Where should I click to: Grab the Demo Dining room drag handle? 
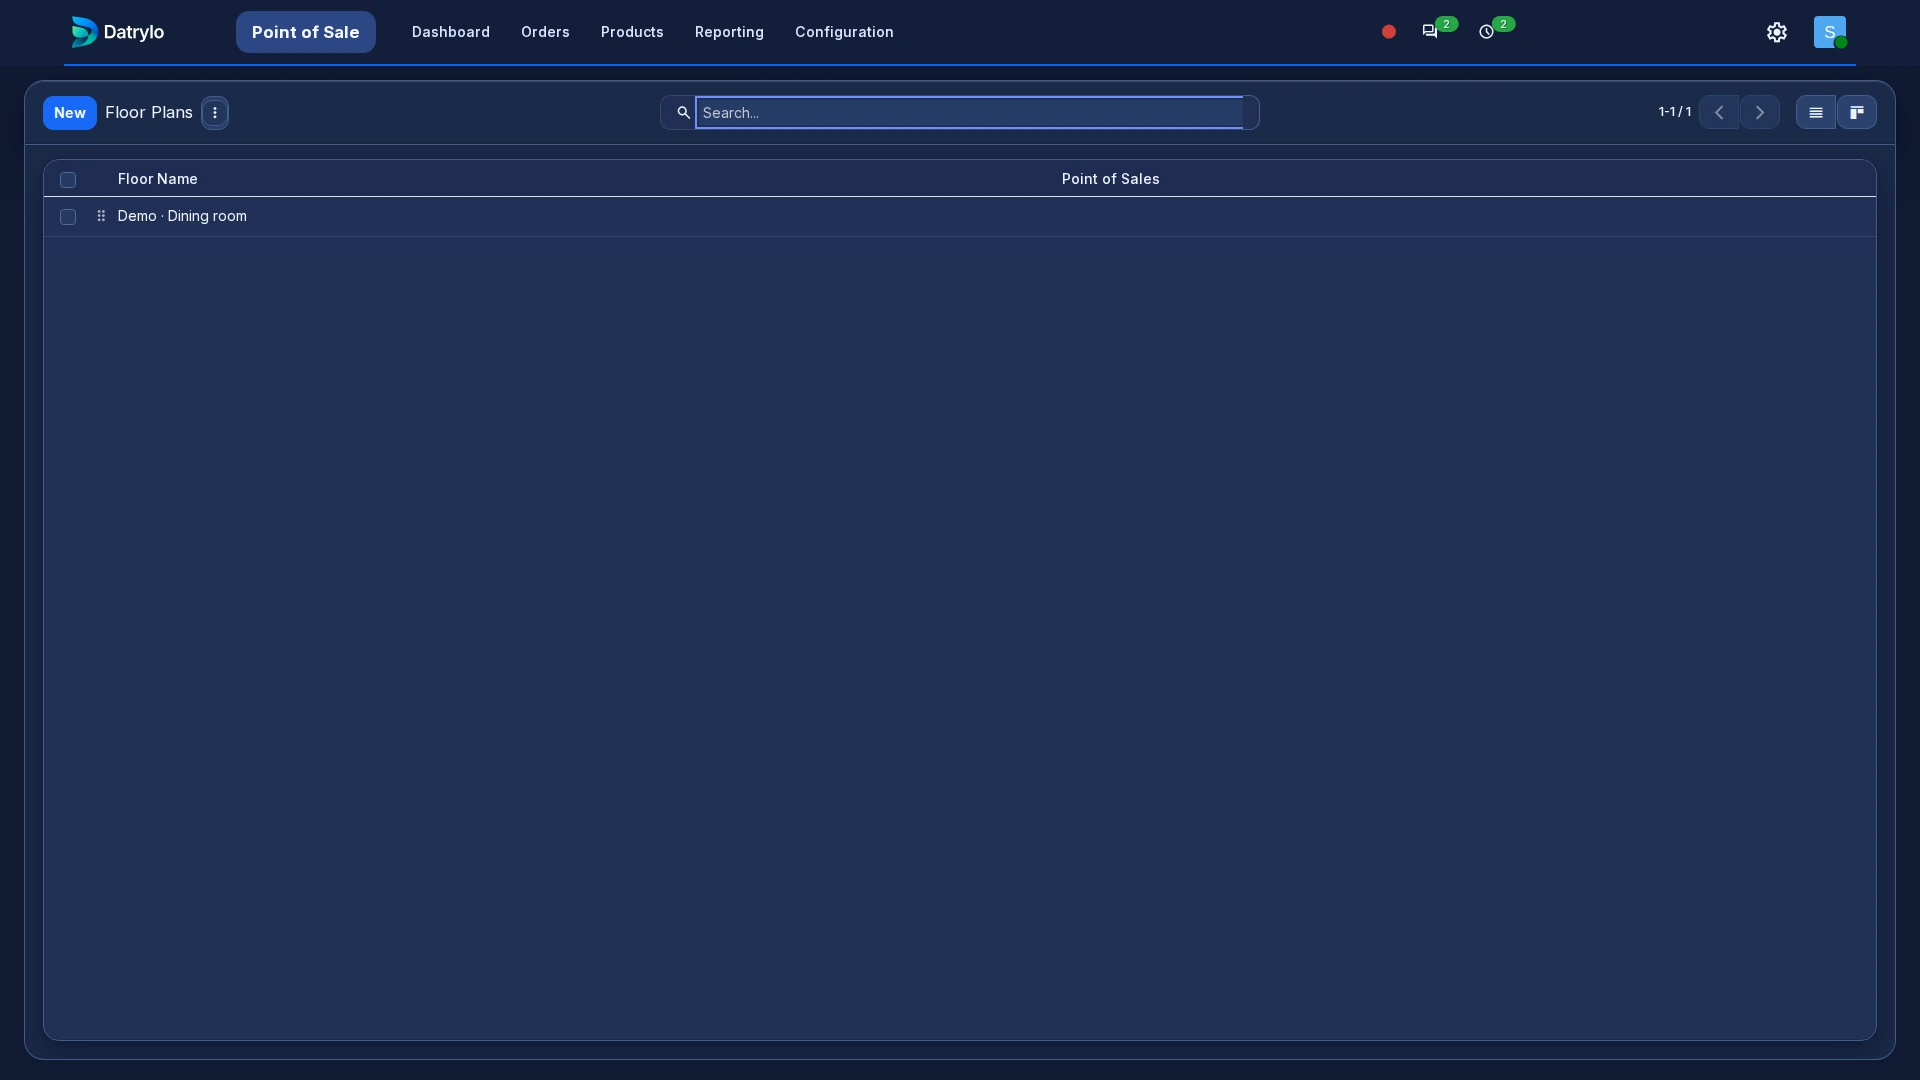coord(101,216)
